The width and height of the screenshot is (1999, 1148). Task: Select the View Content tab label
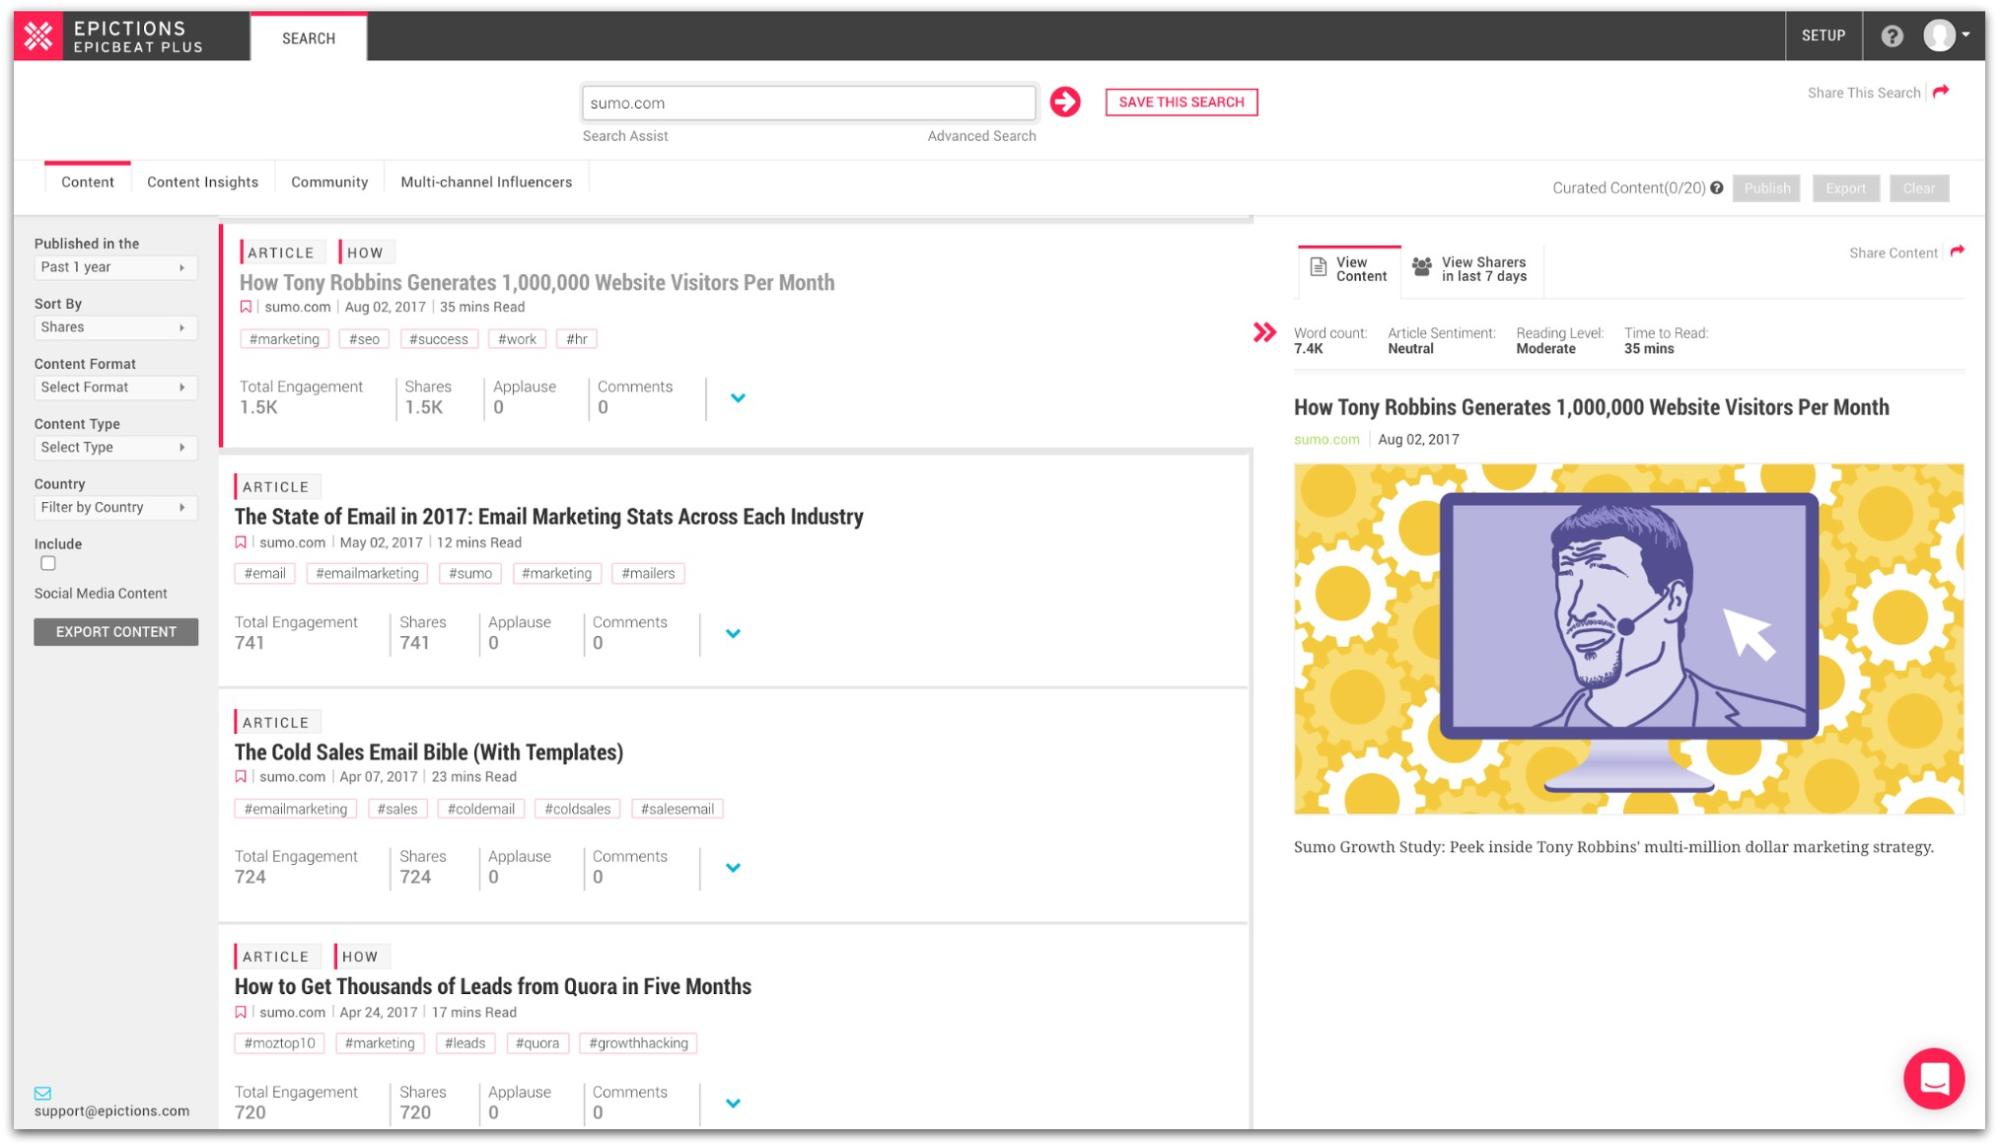[1361, 269]
